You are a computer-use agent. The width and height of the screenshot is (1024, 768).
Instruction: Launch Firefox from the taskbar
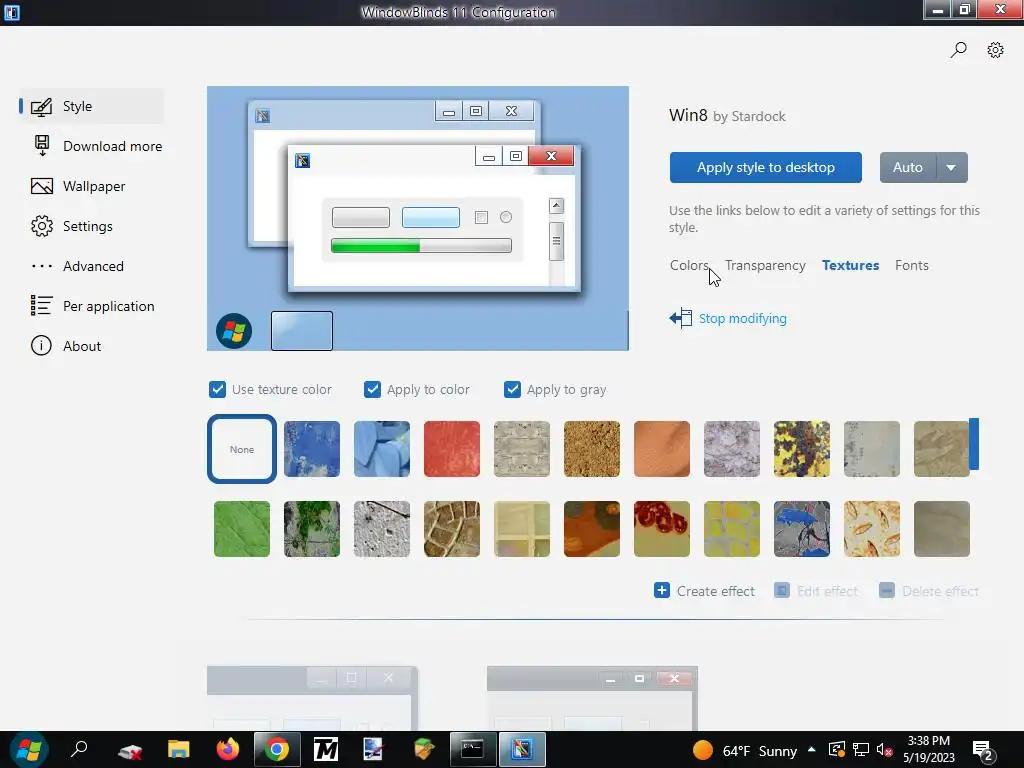click(x=228, y=750)
